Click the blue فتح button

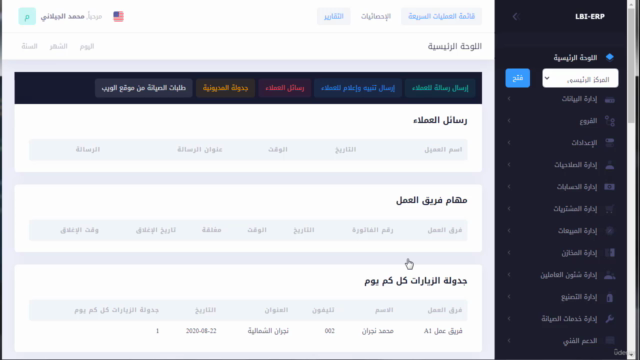[518, 78]
